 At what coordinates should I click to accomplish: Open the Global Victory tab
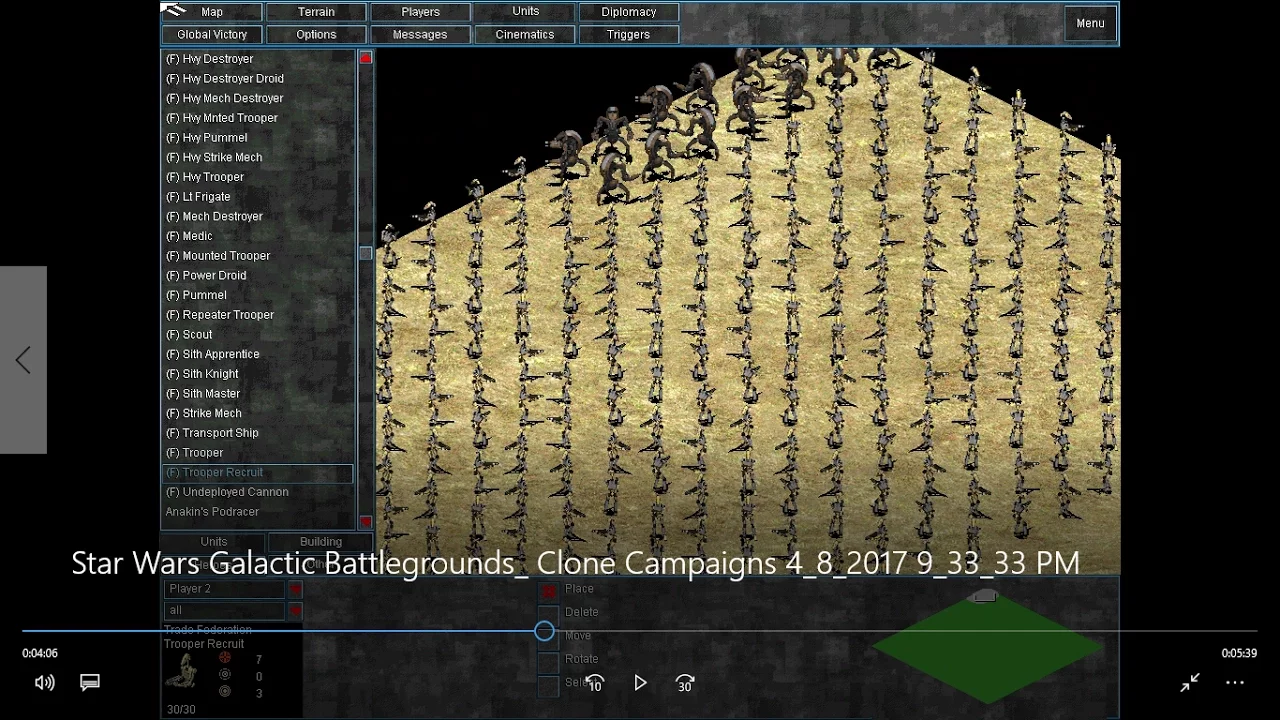point(212,34)
